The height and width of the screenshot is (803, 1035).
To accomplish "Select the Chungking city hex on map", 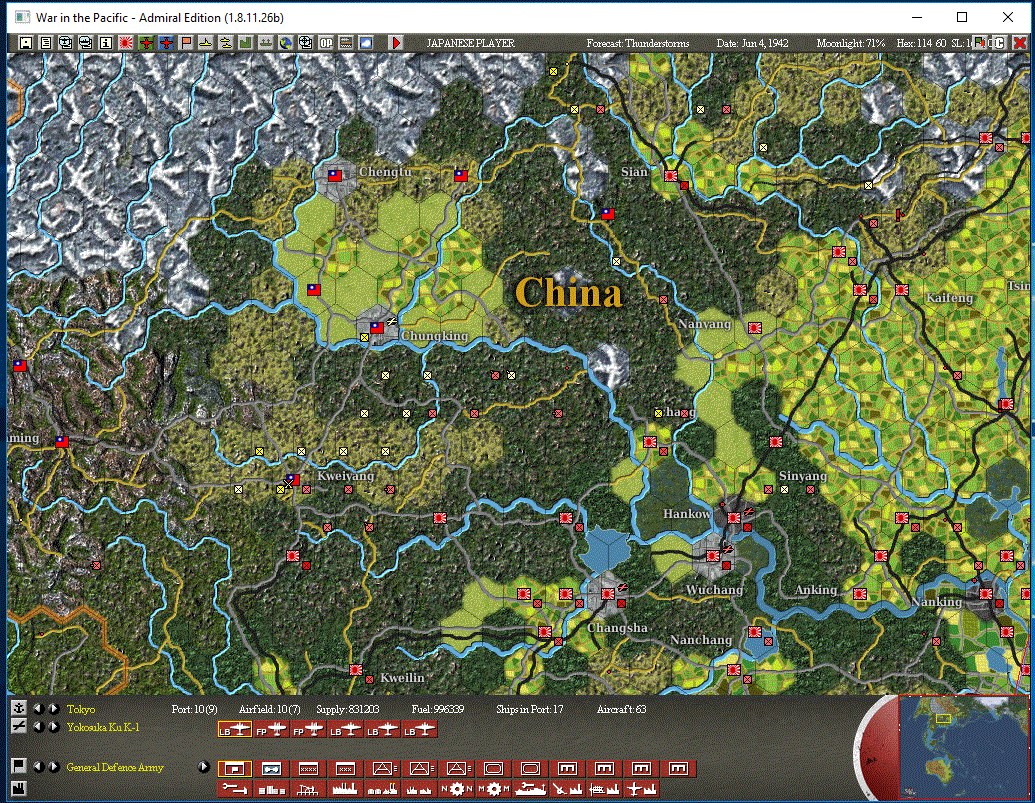I will [377, 327].
